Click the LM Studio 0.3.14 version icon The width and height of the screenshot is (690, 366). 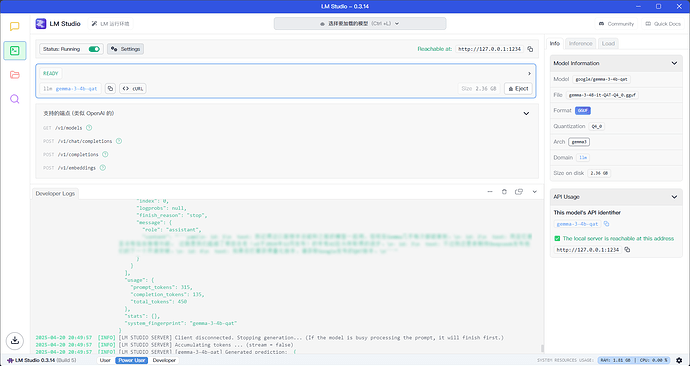tap(10, 360)
